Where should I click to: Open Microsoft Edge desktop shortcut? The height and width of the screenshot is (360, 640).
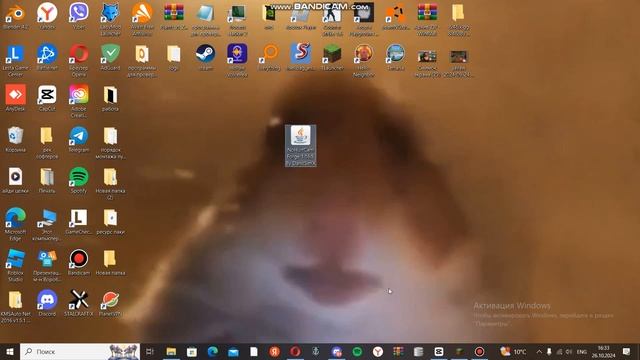click(x=16, y=224)
